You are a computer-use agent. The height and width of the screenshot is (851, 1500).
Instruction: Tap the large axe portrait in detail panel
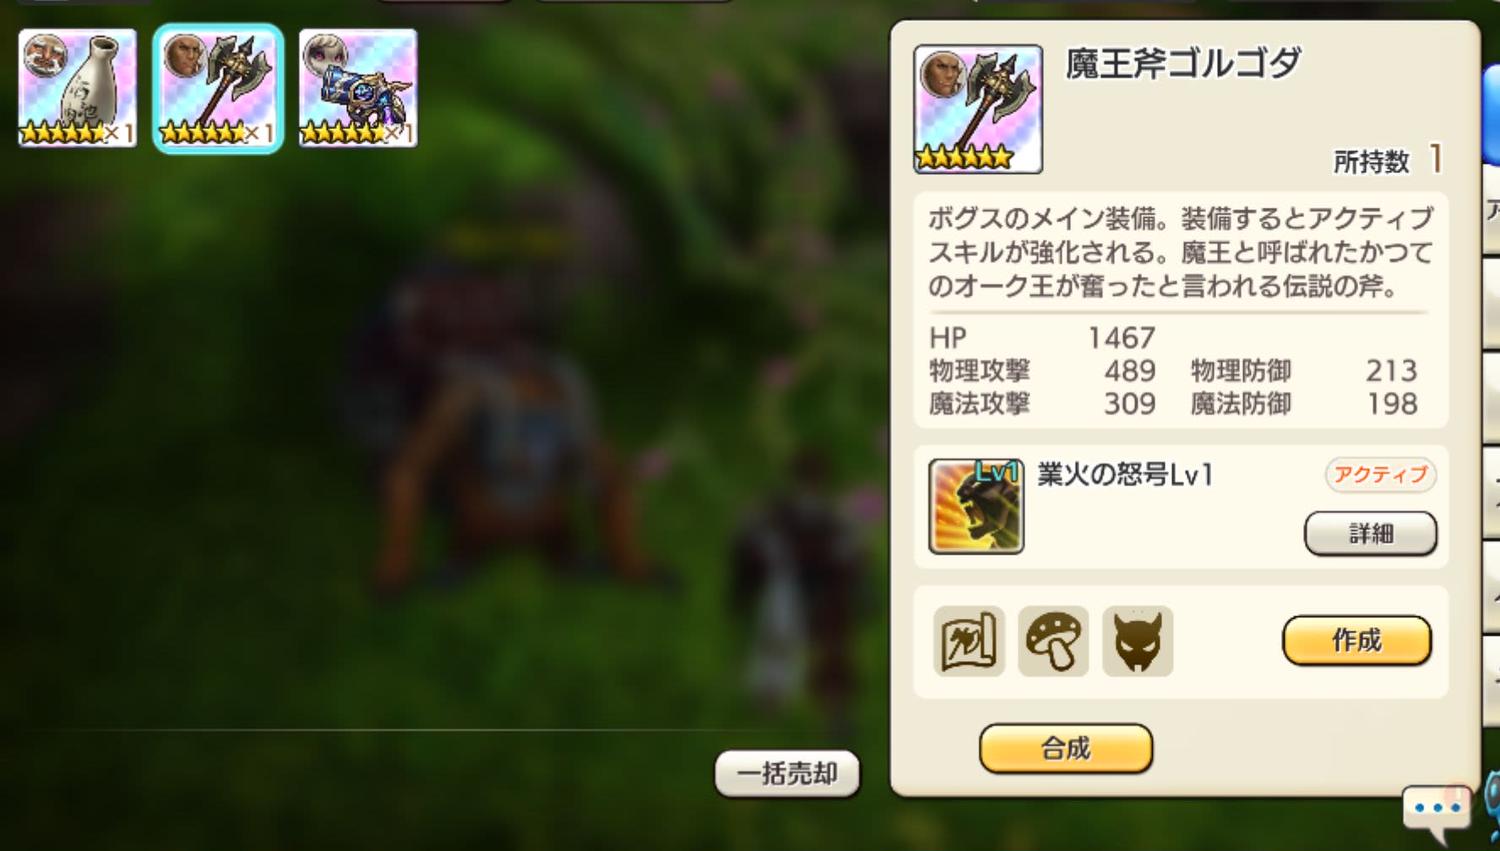click(978, 109)
